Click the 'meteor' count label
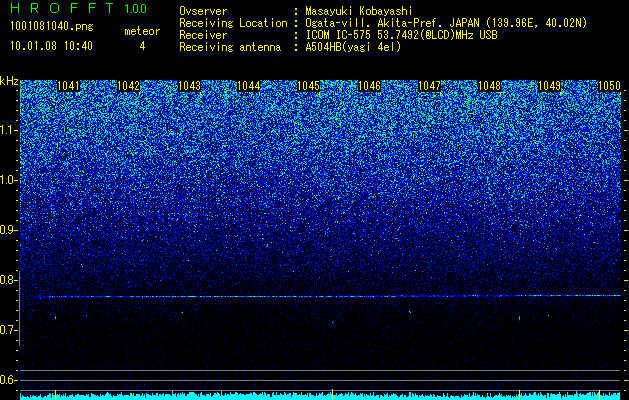629x400 pixels. tap(142, 31)
